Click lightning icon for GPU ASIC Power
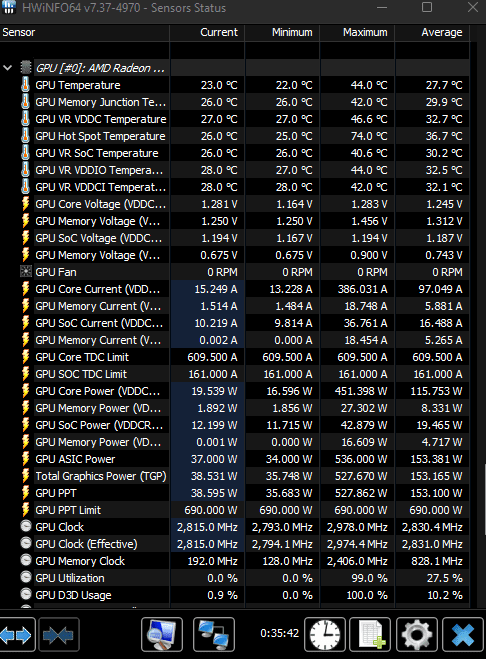Screen dimensions: 486x659 point(26,459)
